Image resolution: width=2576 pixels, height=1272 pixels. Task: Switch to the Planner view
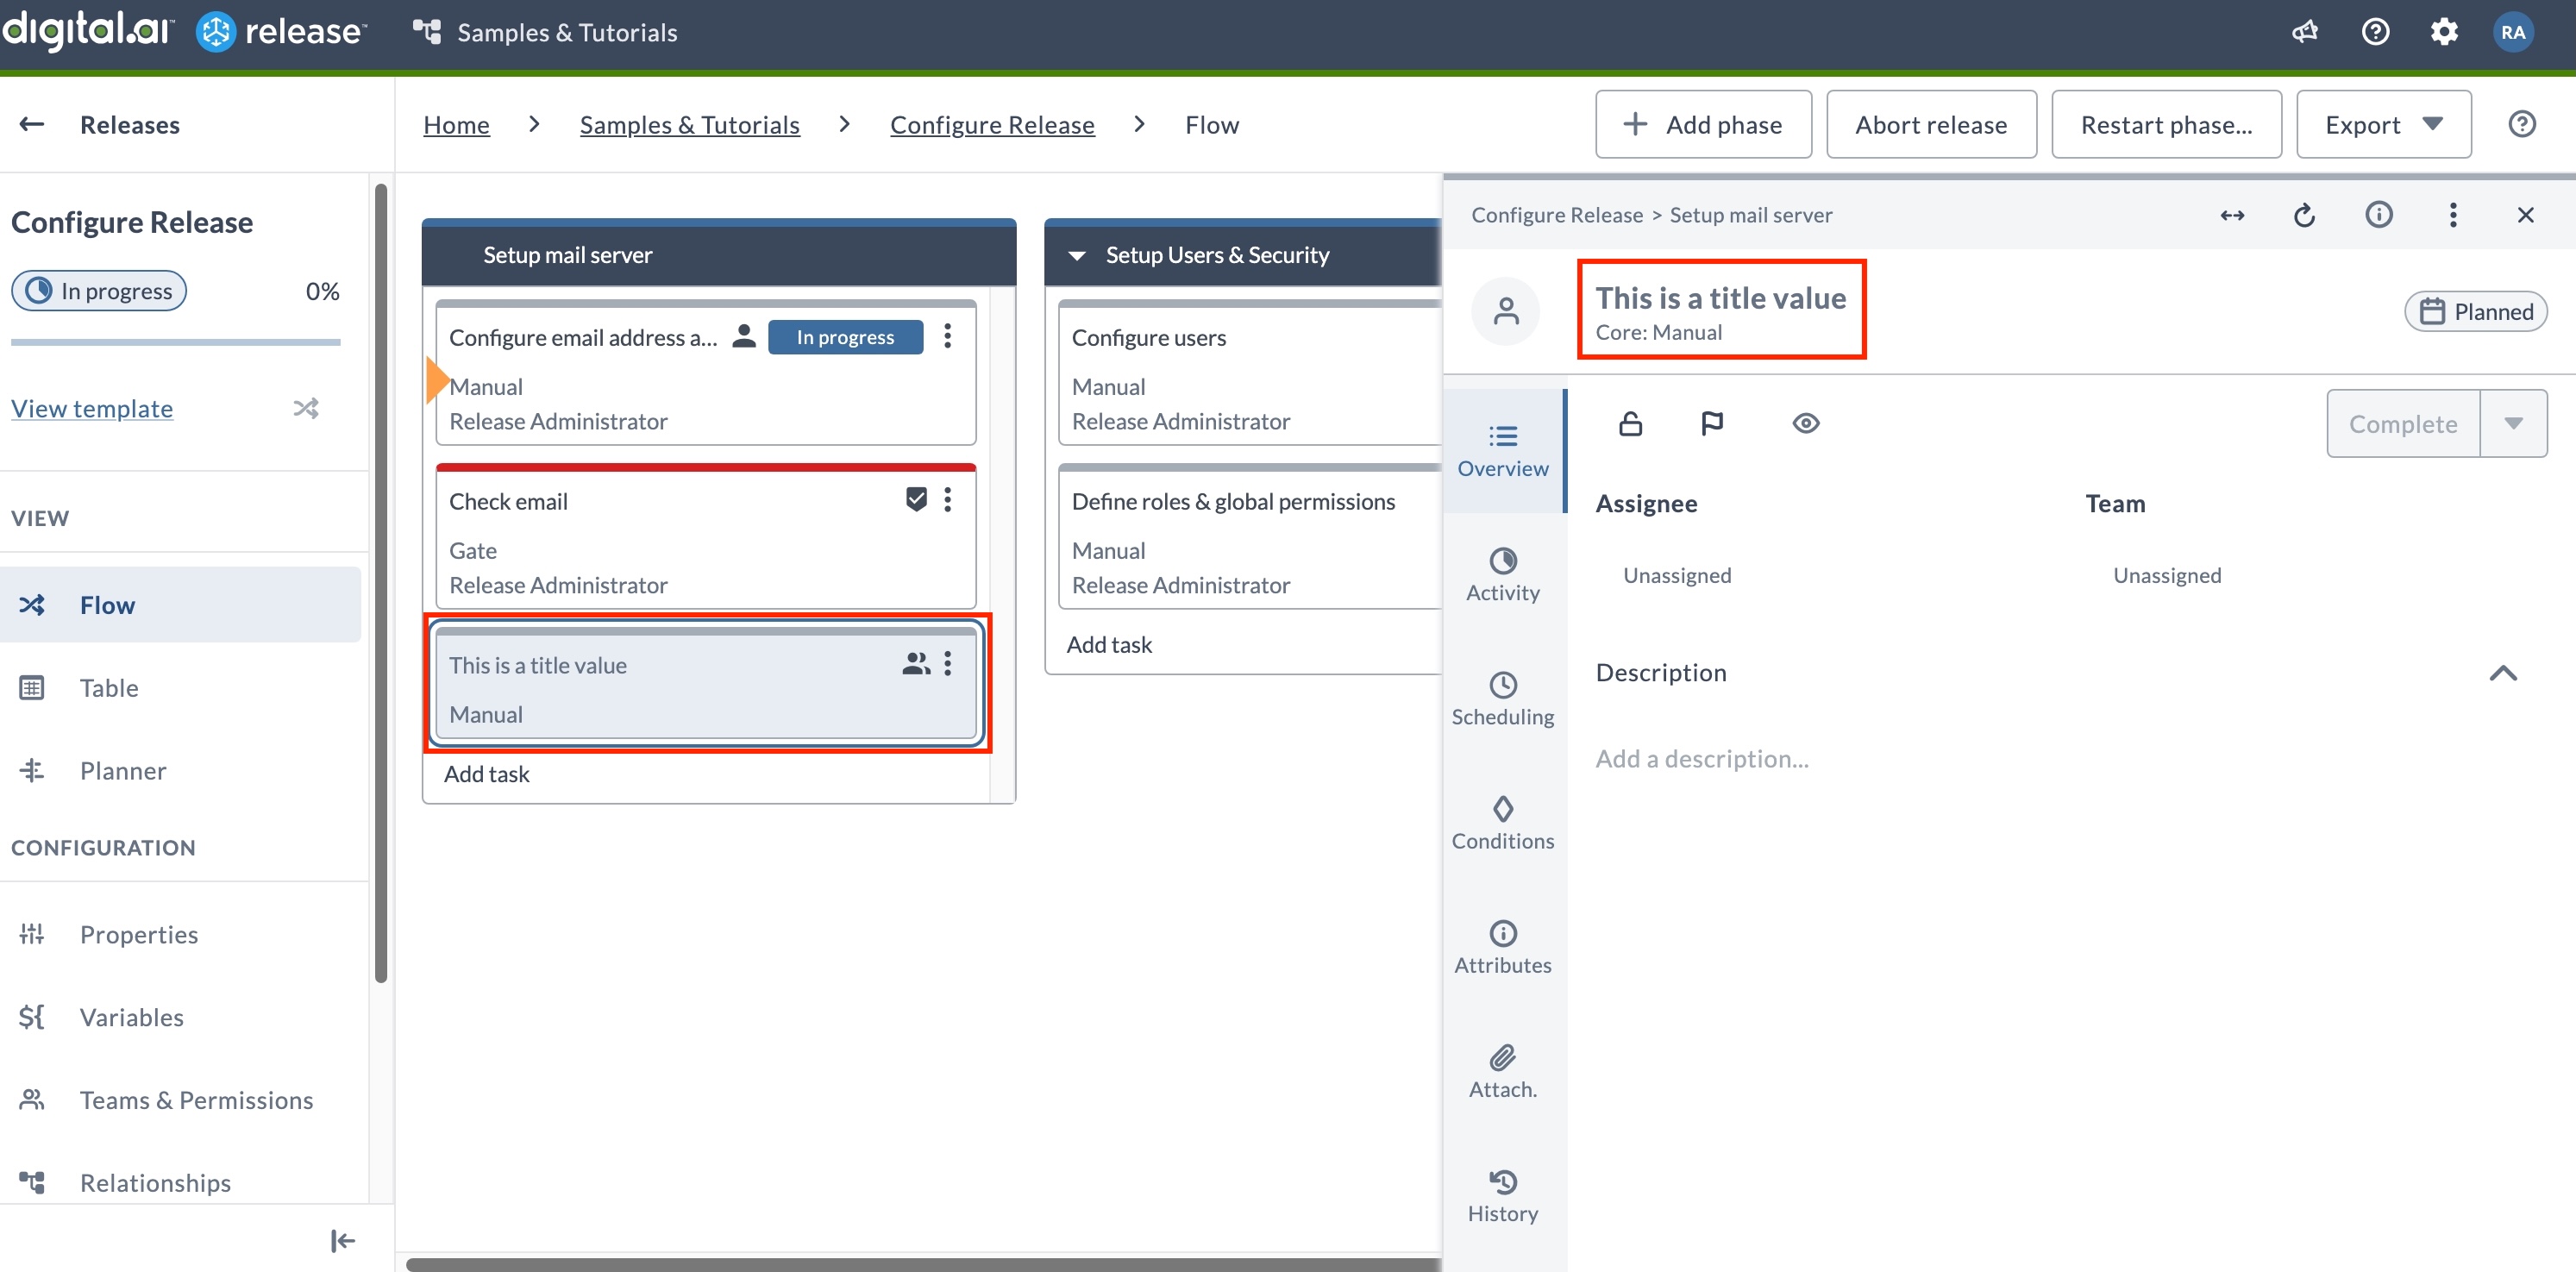point(180,770)
